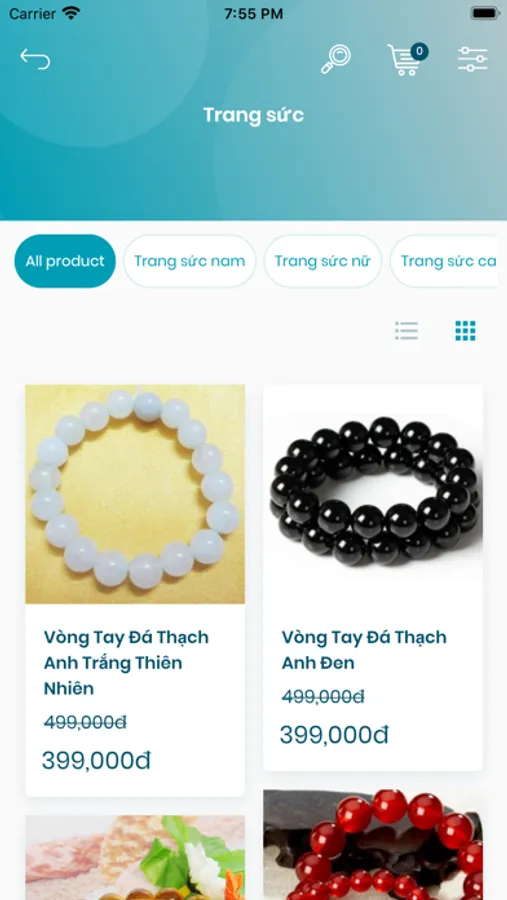Open the bottom-left partially visible product photo
Image resolution: width=507 pixels, height=900 pixels.
[x=135, y=858]
